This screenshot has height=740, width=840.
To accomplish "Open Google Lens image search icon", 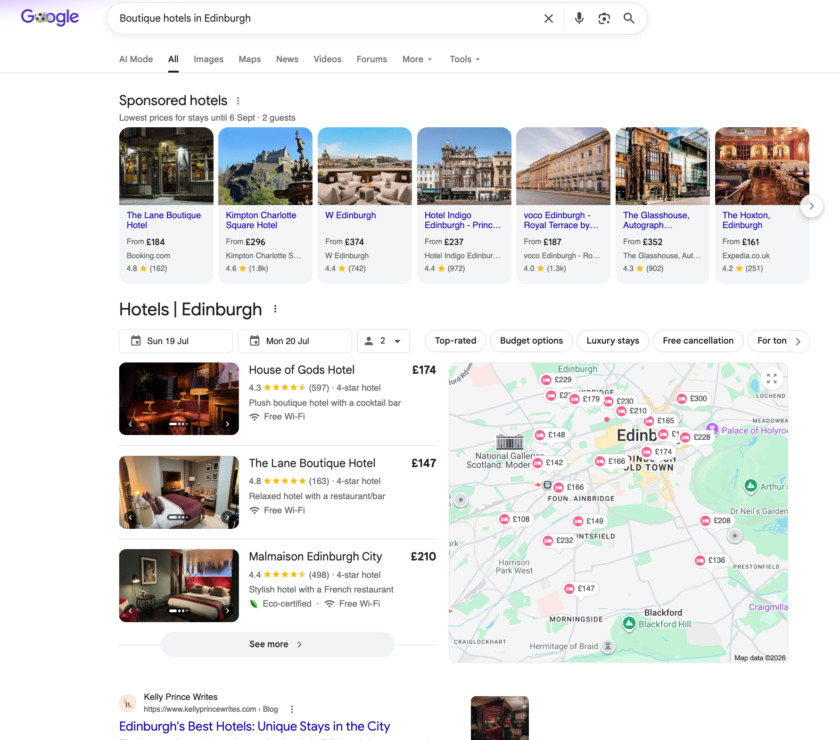I will (x=604, y=18).
